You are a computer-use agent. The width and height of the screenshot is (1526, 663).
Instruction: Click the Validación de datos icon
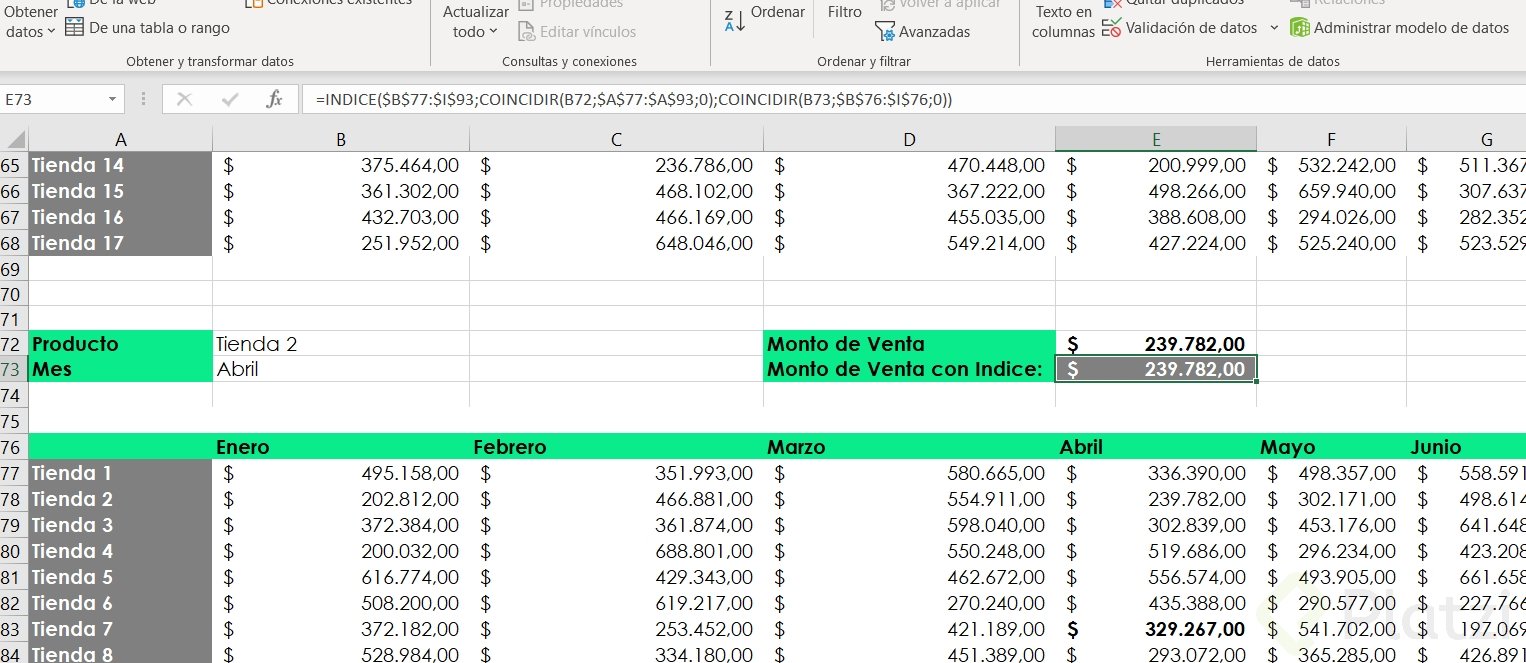pyautogui.click(x=1111, y=28)
